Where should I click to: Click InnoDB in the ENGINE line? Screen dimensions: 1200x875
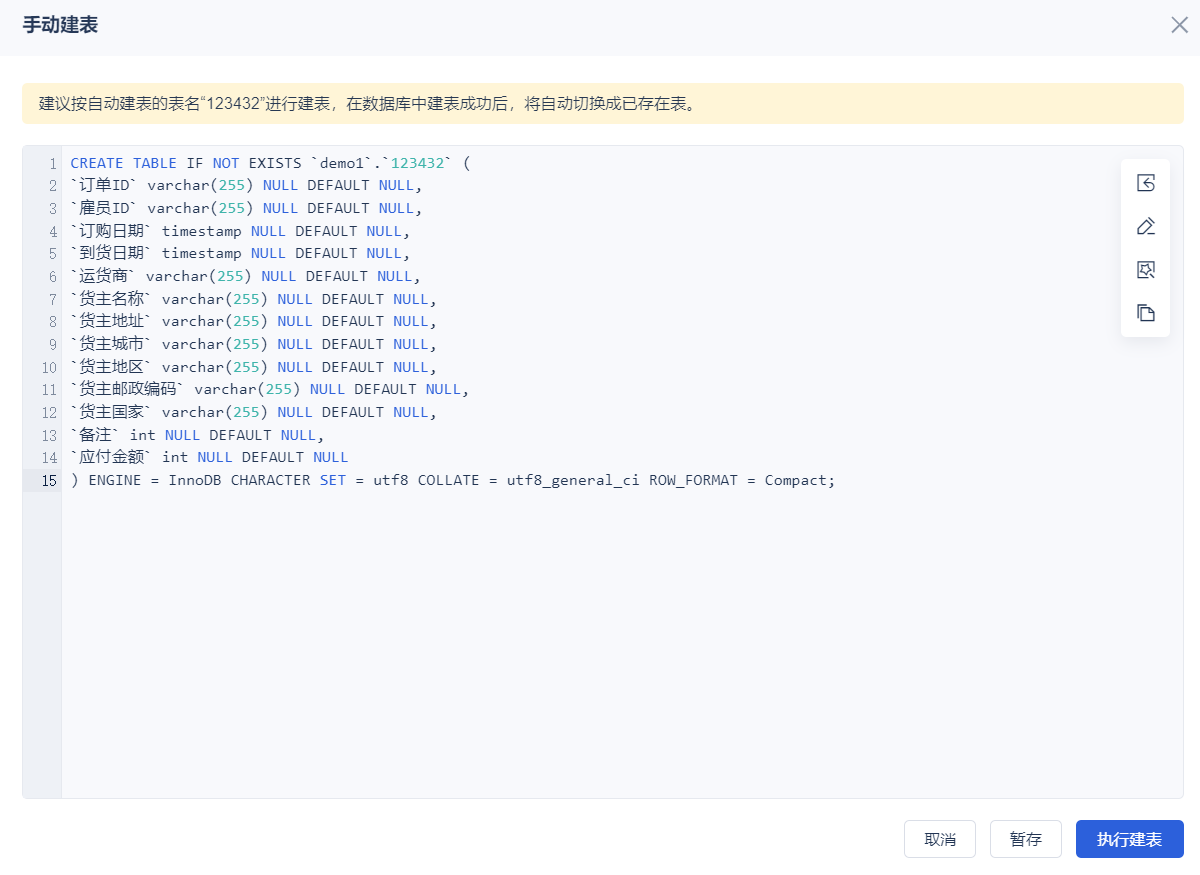click(195, 480)
